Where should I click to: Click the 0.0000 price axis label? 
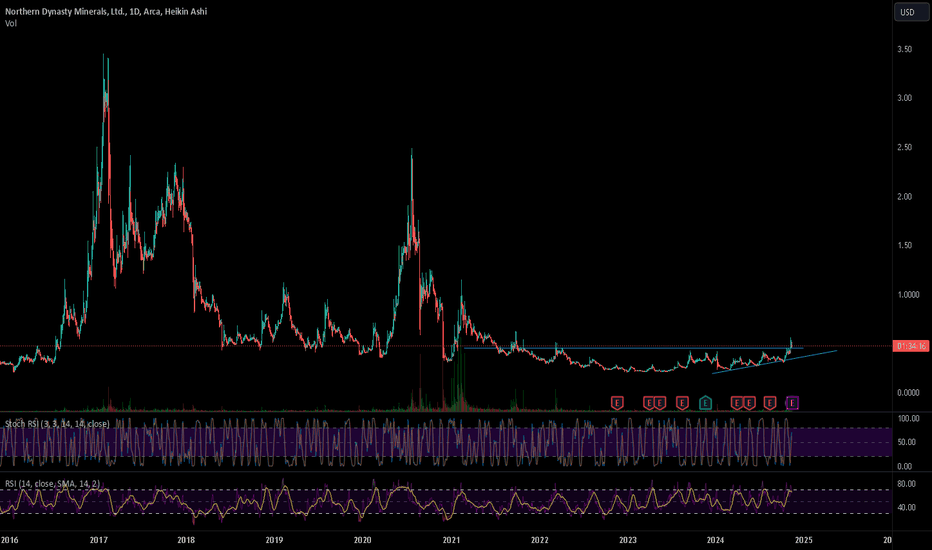[x=908, y=393]
